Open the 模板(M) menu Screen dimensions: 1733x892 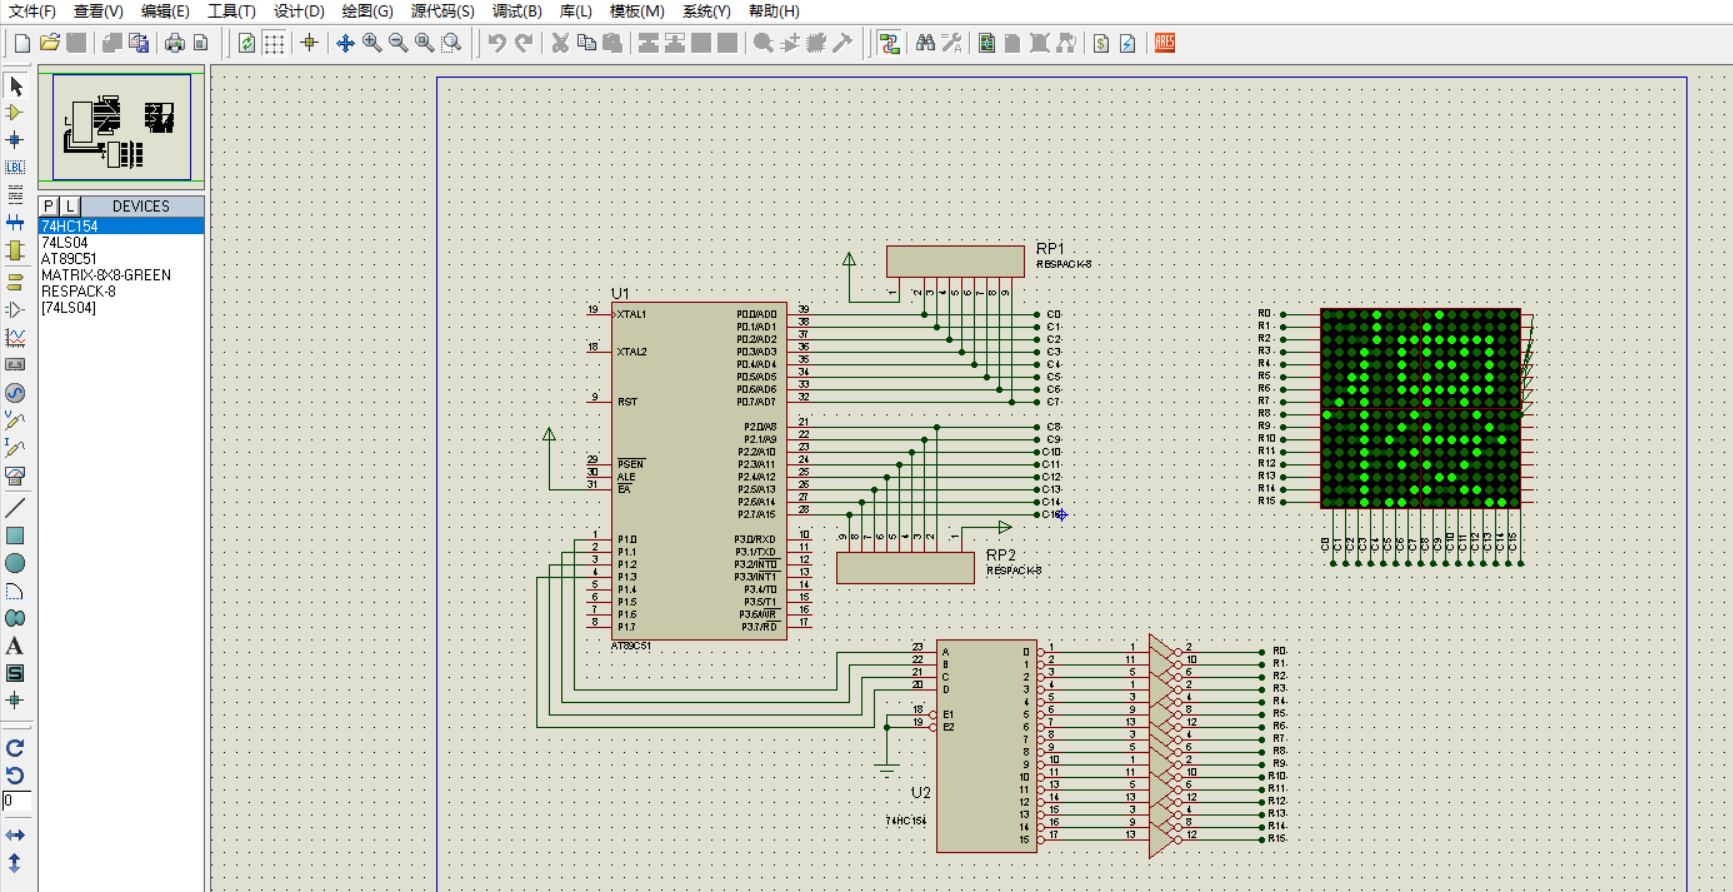637,11
